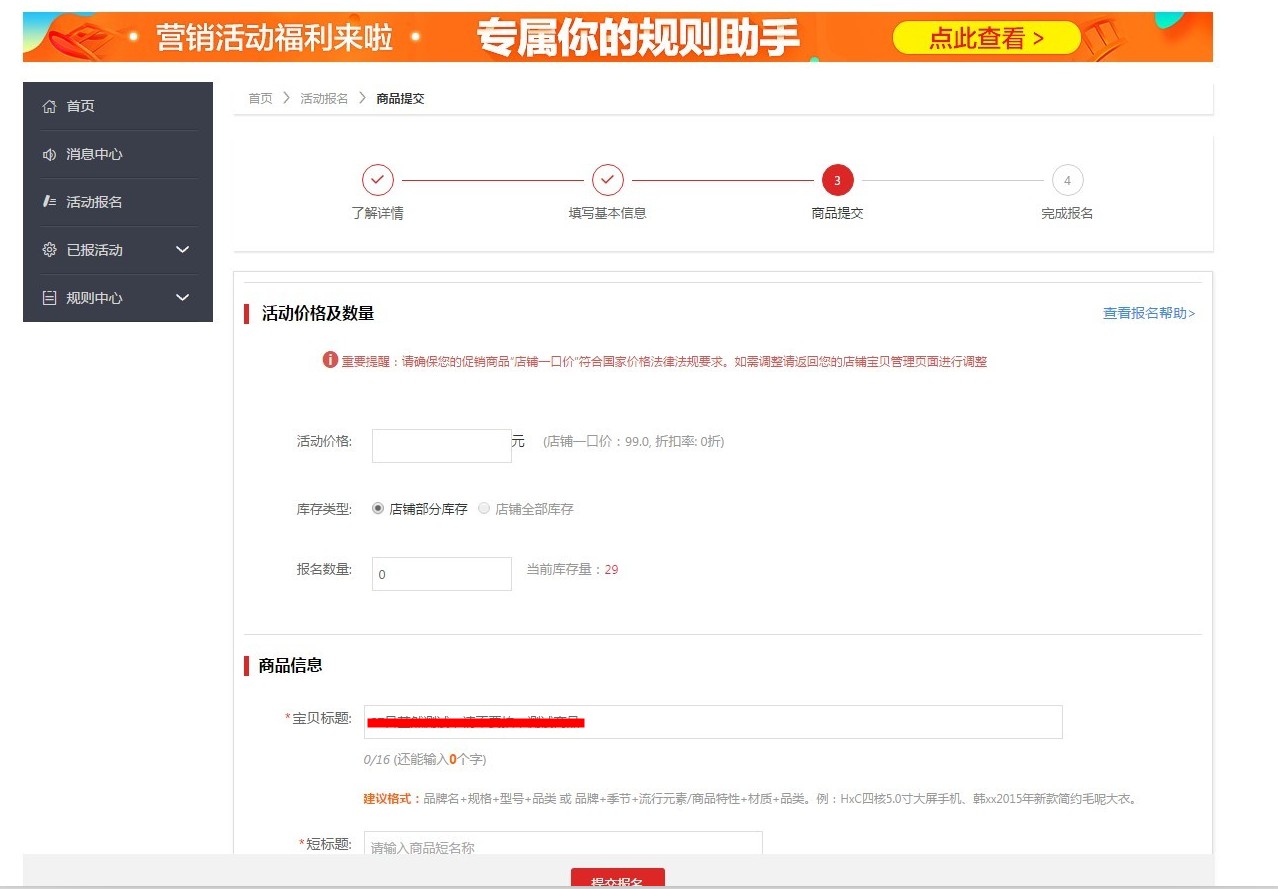Click the 商品提交 breadcrumb text

pos(400,98)
